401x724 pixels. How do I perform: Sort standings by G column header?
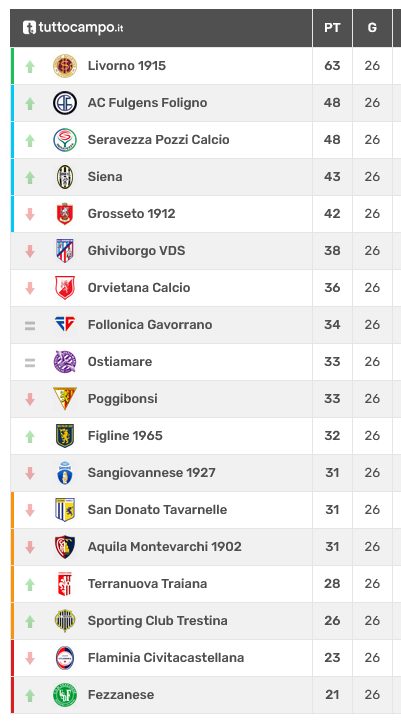(x=372, y=28)
